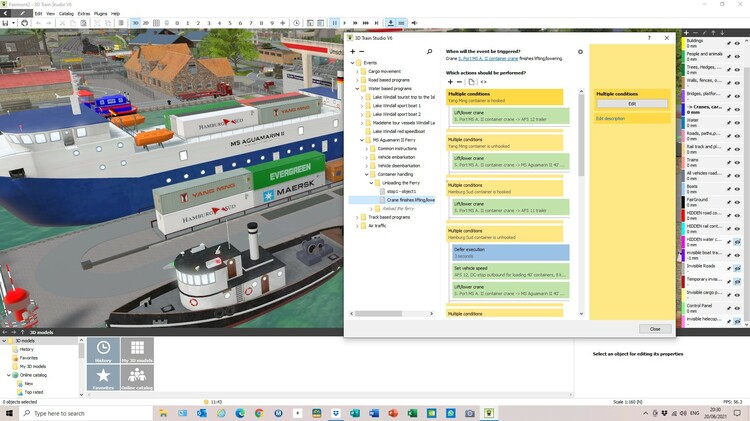
Task: Click the magenta swatch of HIDDEN water layer
Action: 684,242
